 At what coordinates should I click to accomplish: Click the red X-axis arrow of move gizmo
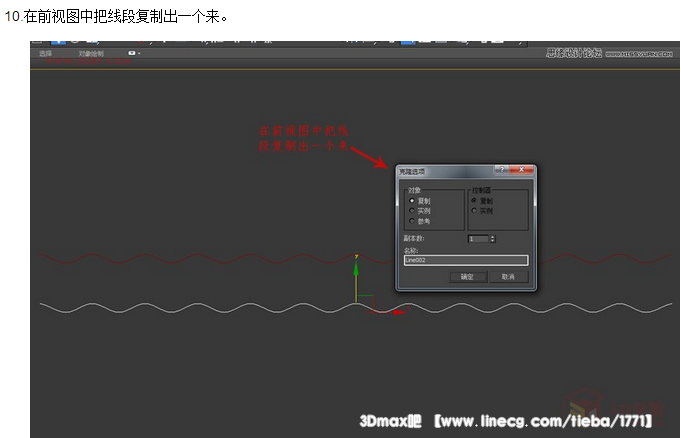[399, 312]
